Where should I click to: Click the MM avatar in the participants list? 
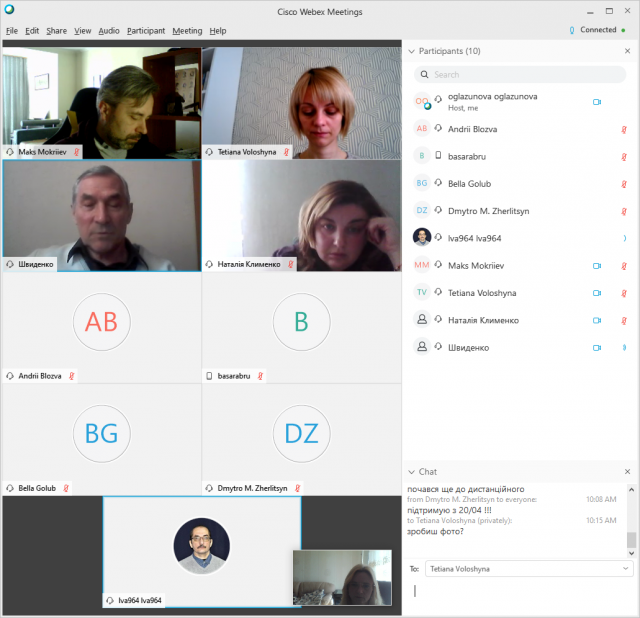pos(422,265)
